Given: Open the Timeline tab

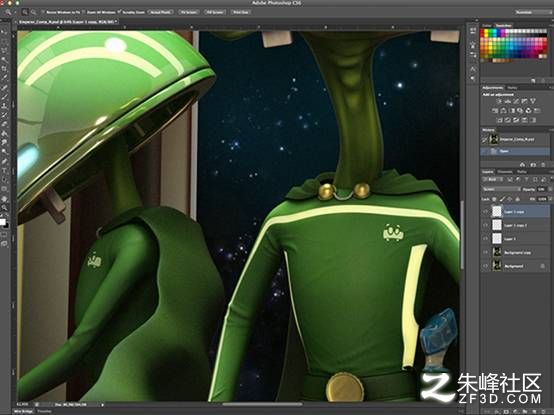Looking at the screenshot, I should point(45,411).
